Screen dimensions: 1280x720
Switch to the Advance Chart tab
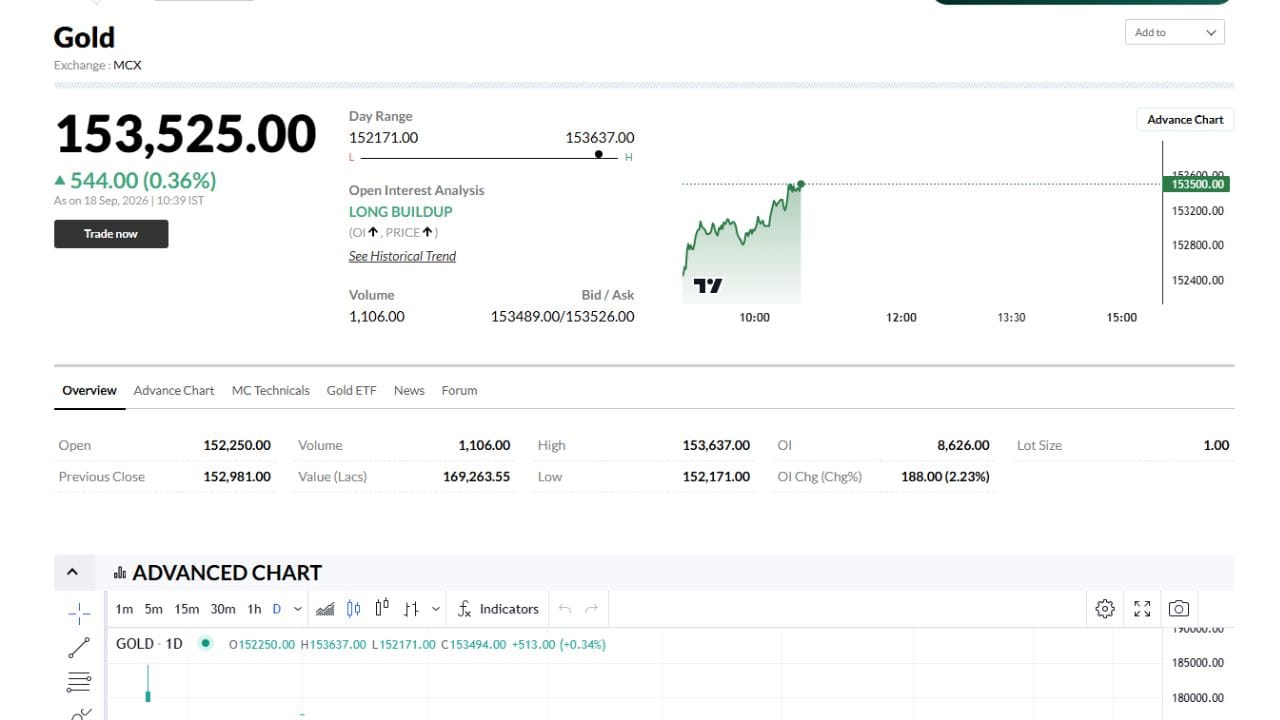pyautogui.click(x=174, y=390)
